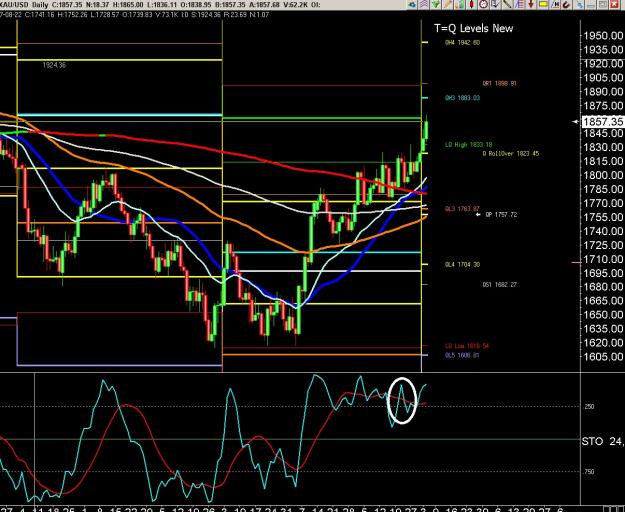Click the QP 1757.72 pivot label
The height and width of the screenshot is (512, 625).
[x=501, y=215]
